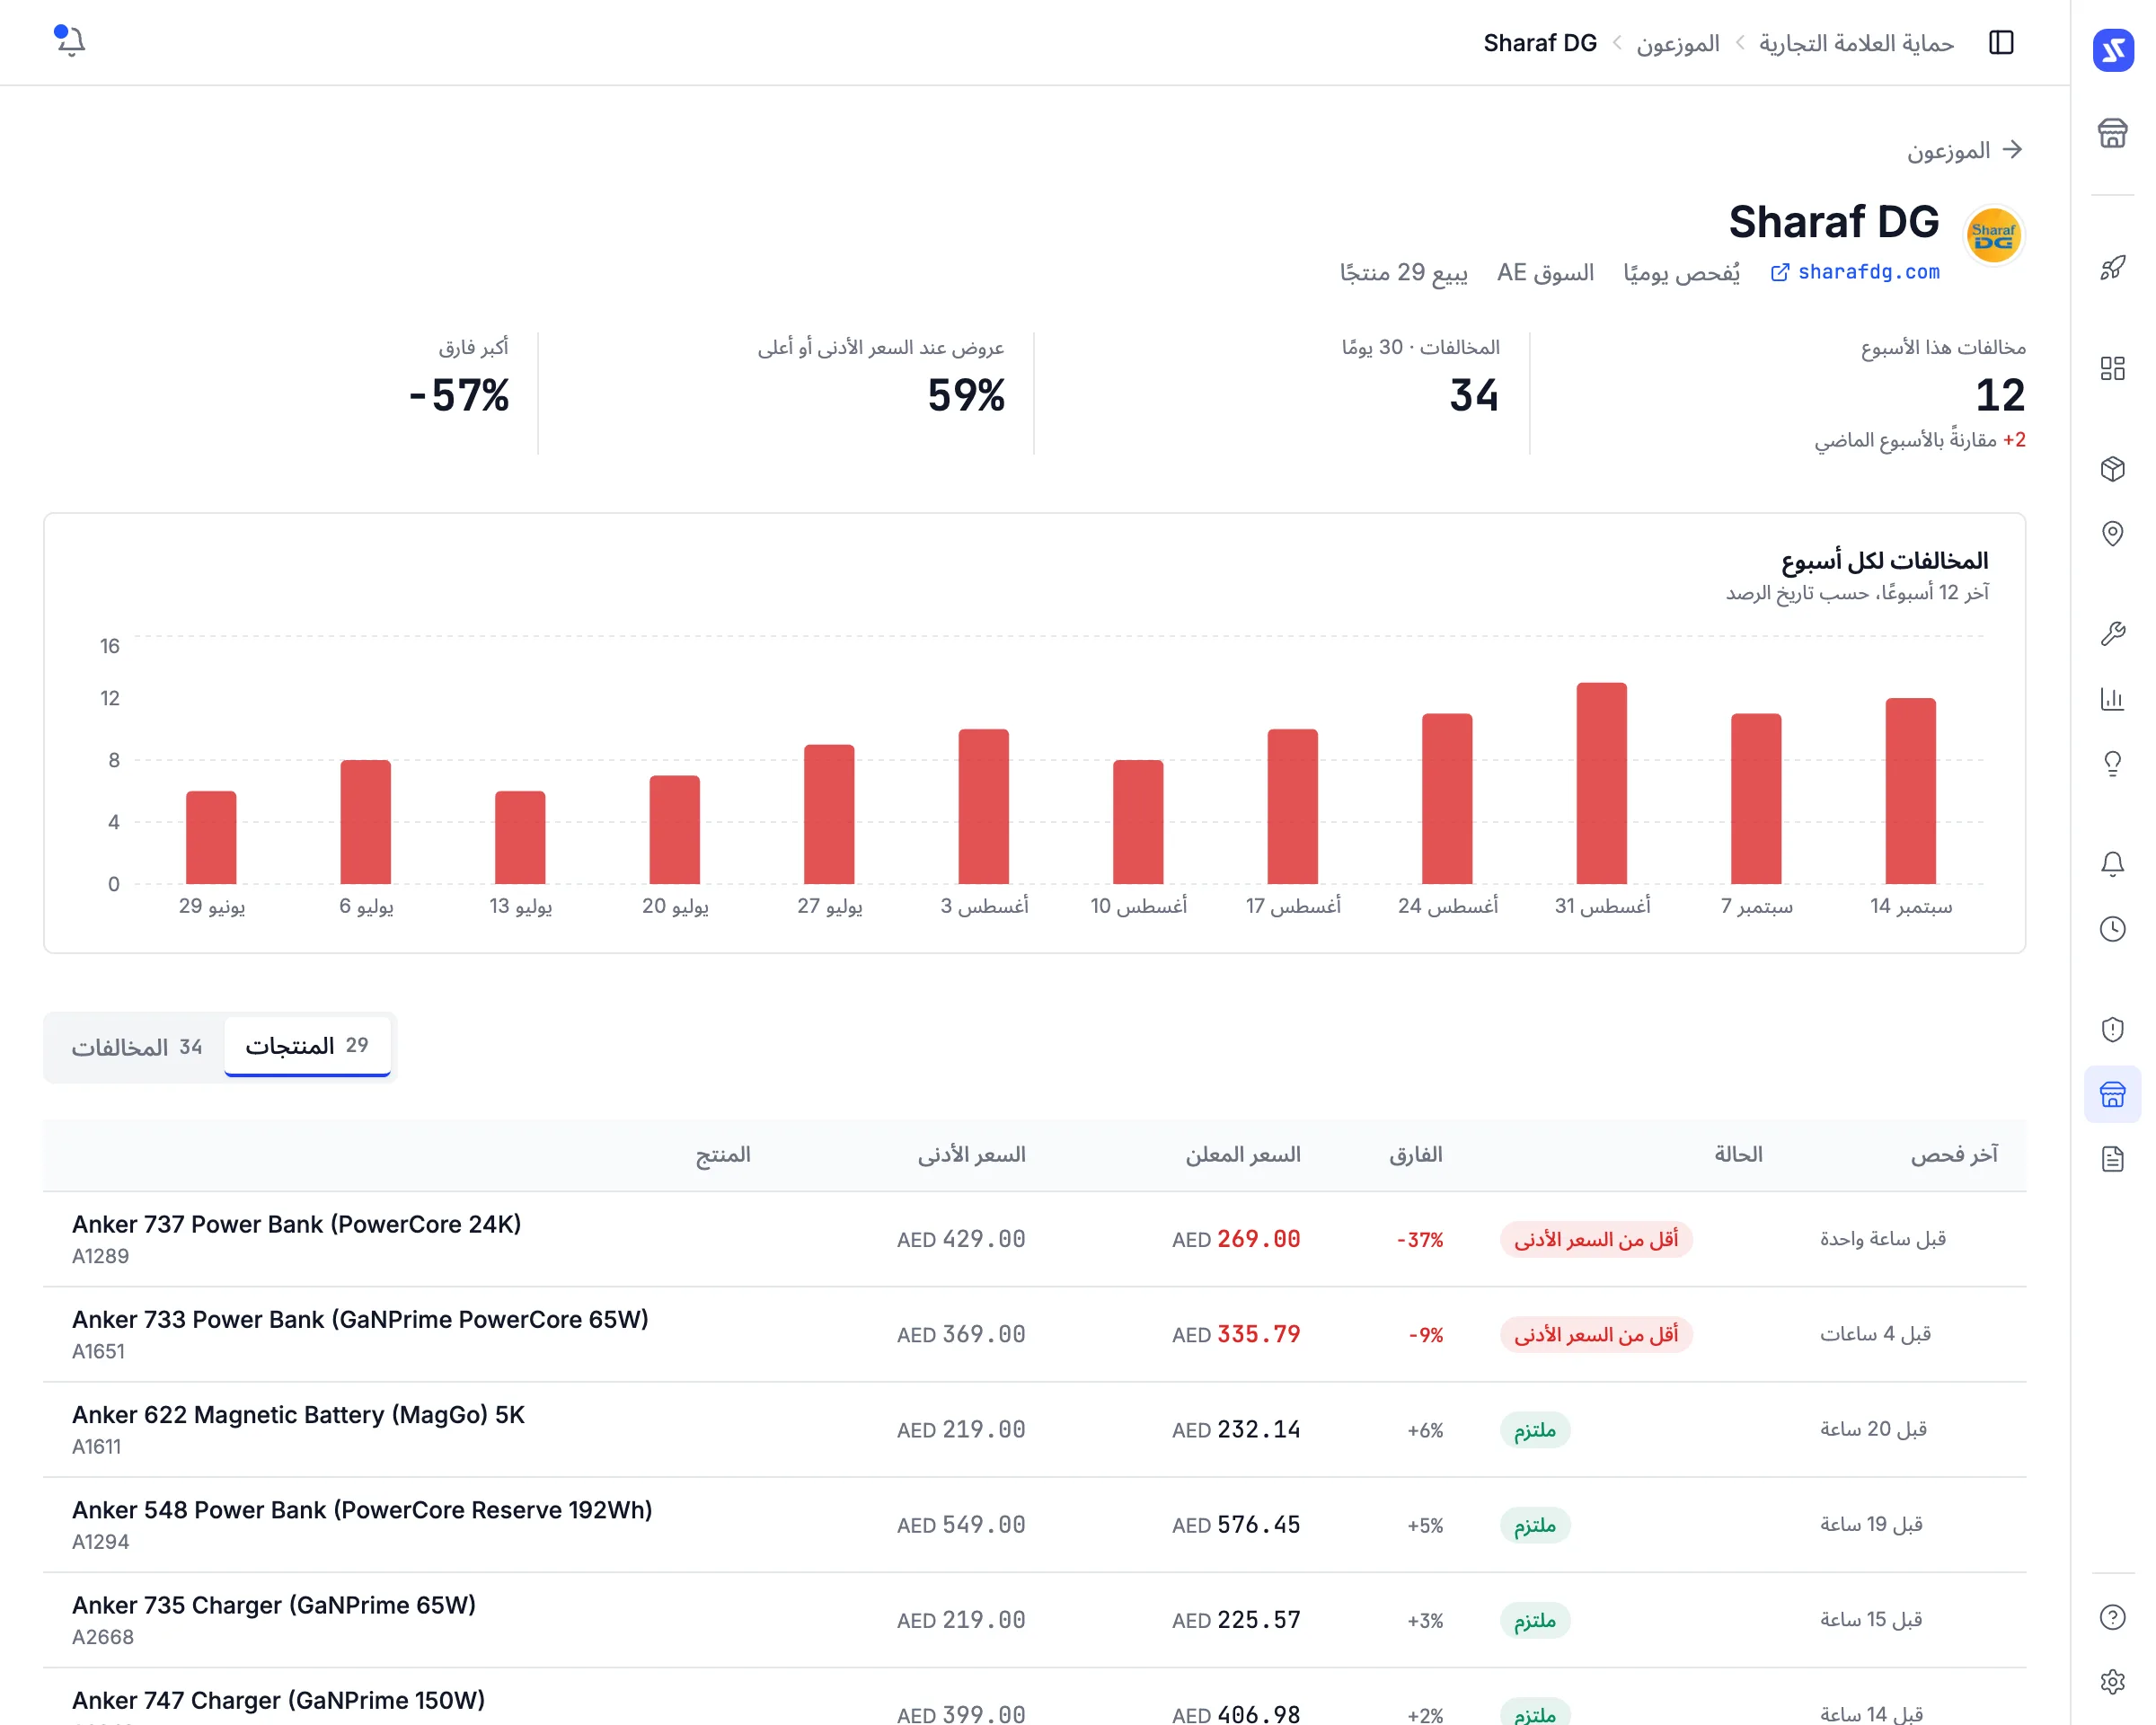Open Anker 733 Power Bank row

tap(1034, 1334)
